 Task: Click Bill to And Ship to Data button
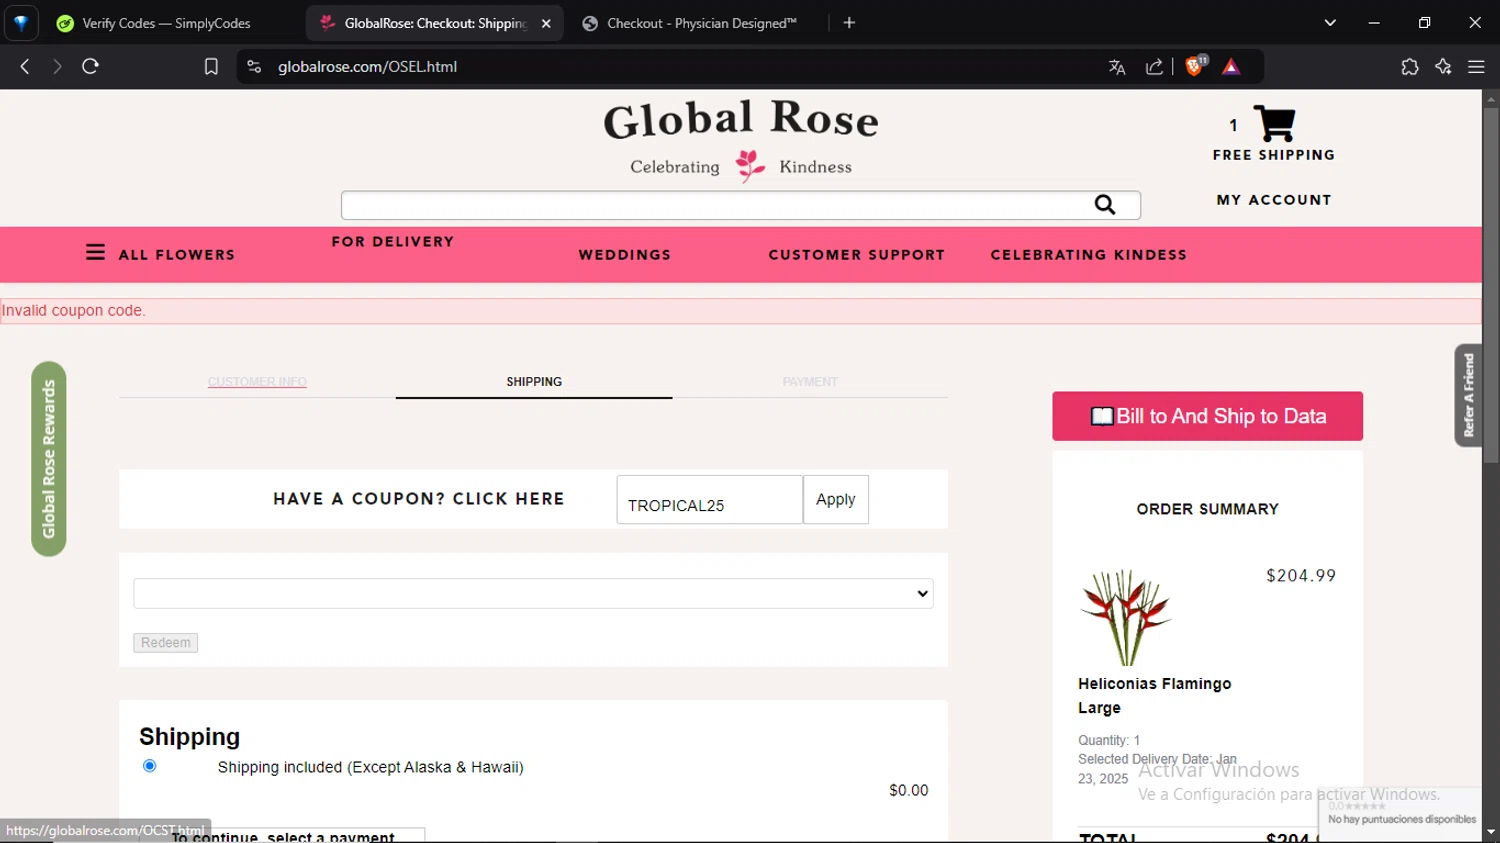(x=1208, y=416)
